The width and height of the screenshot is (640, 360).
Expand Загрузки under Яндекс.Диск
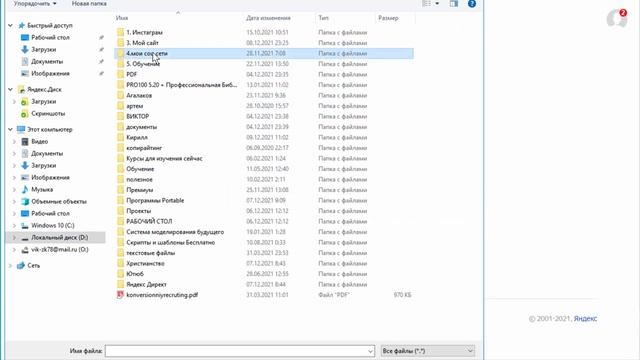click(x=15, y=102)
